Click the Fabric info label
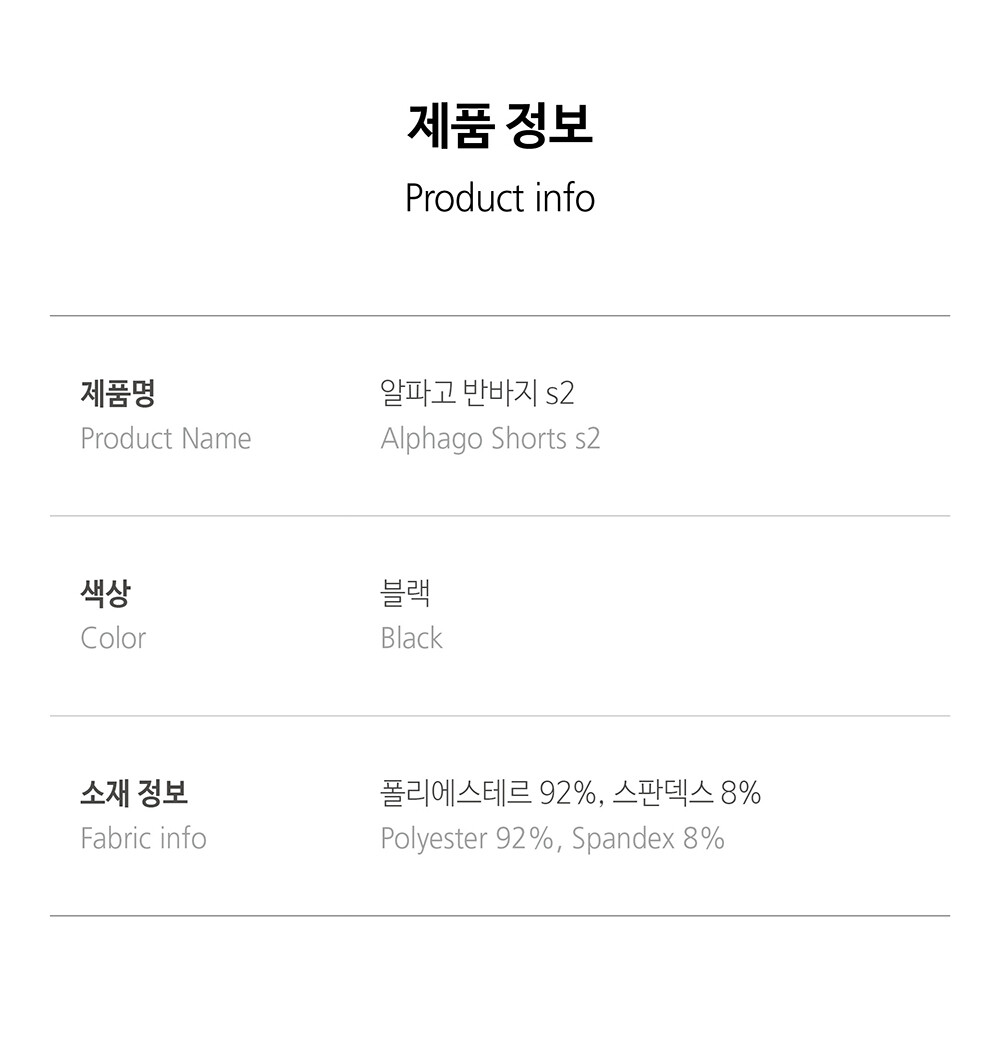This screenshot has width=1000, height=1060. tap(143, 838)
